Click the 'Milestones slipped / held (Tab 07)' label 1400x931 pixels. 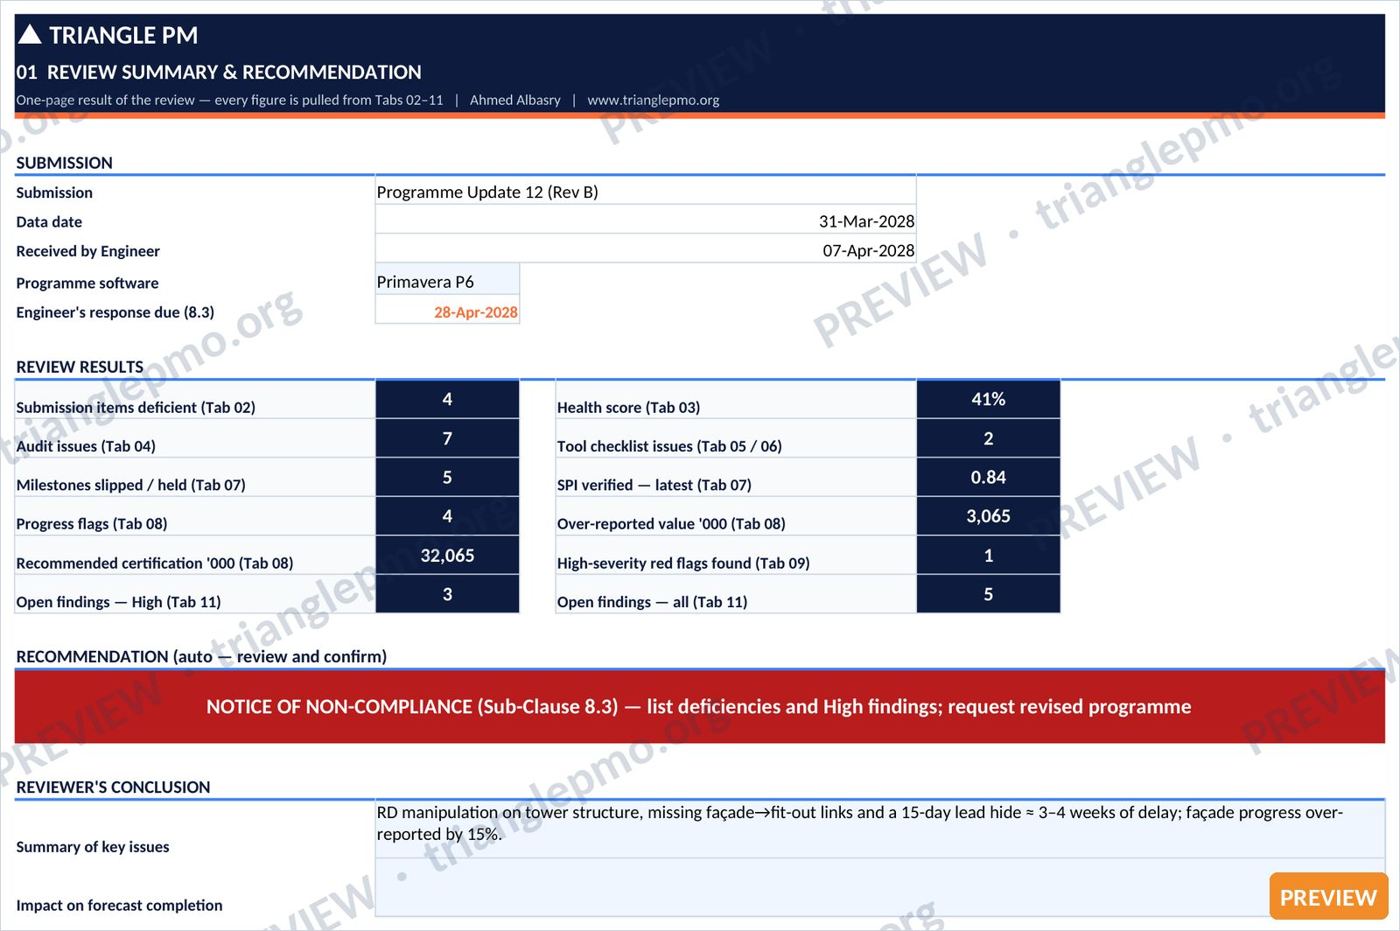(131, 485)
